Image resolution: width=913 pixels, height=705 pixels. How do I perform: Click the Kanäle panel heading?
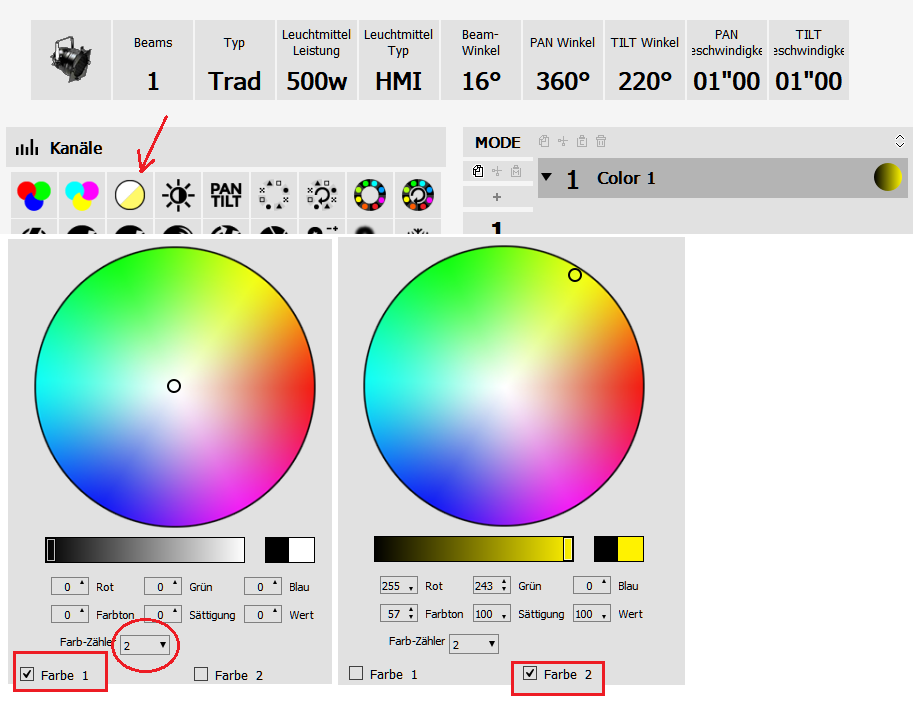point(76,148)
